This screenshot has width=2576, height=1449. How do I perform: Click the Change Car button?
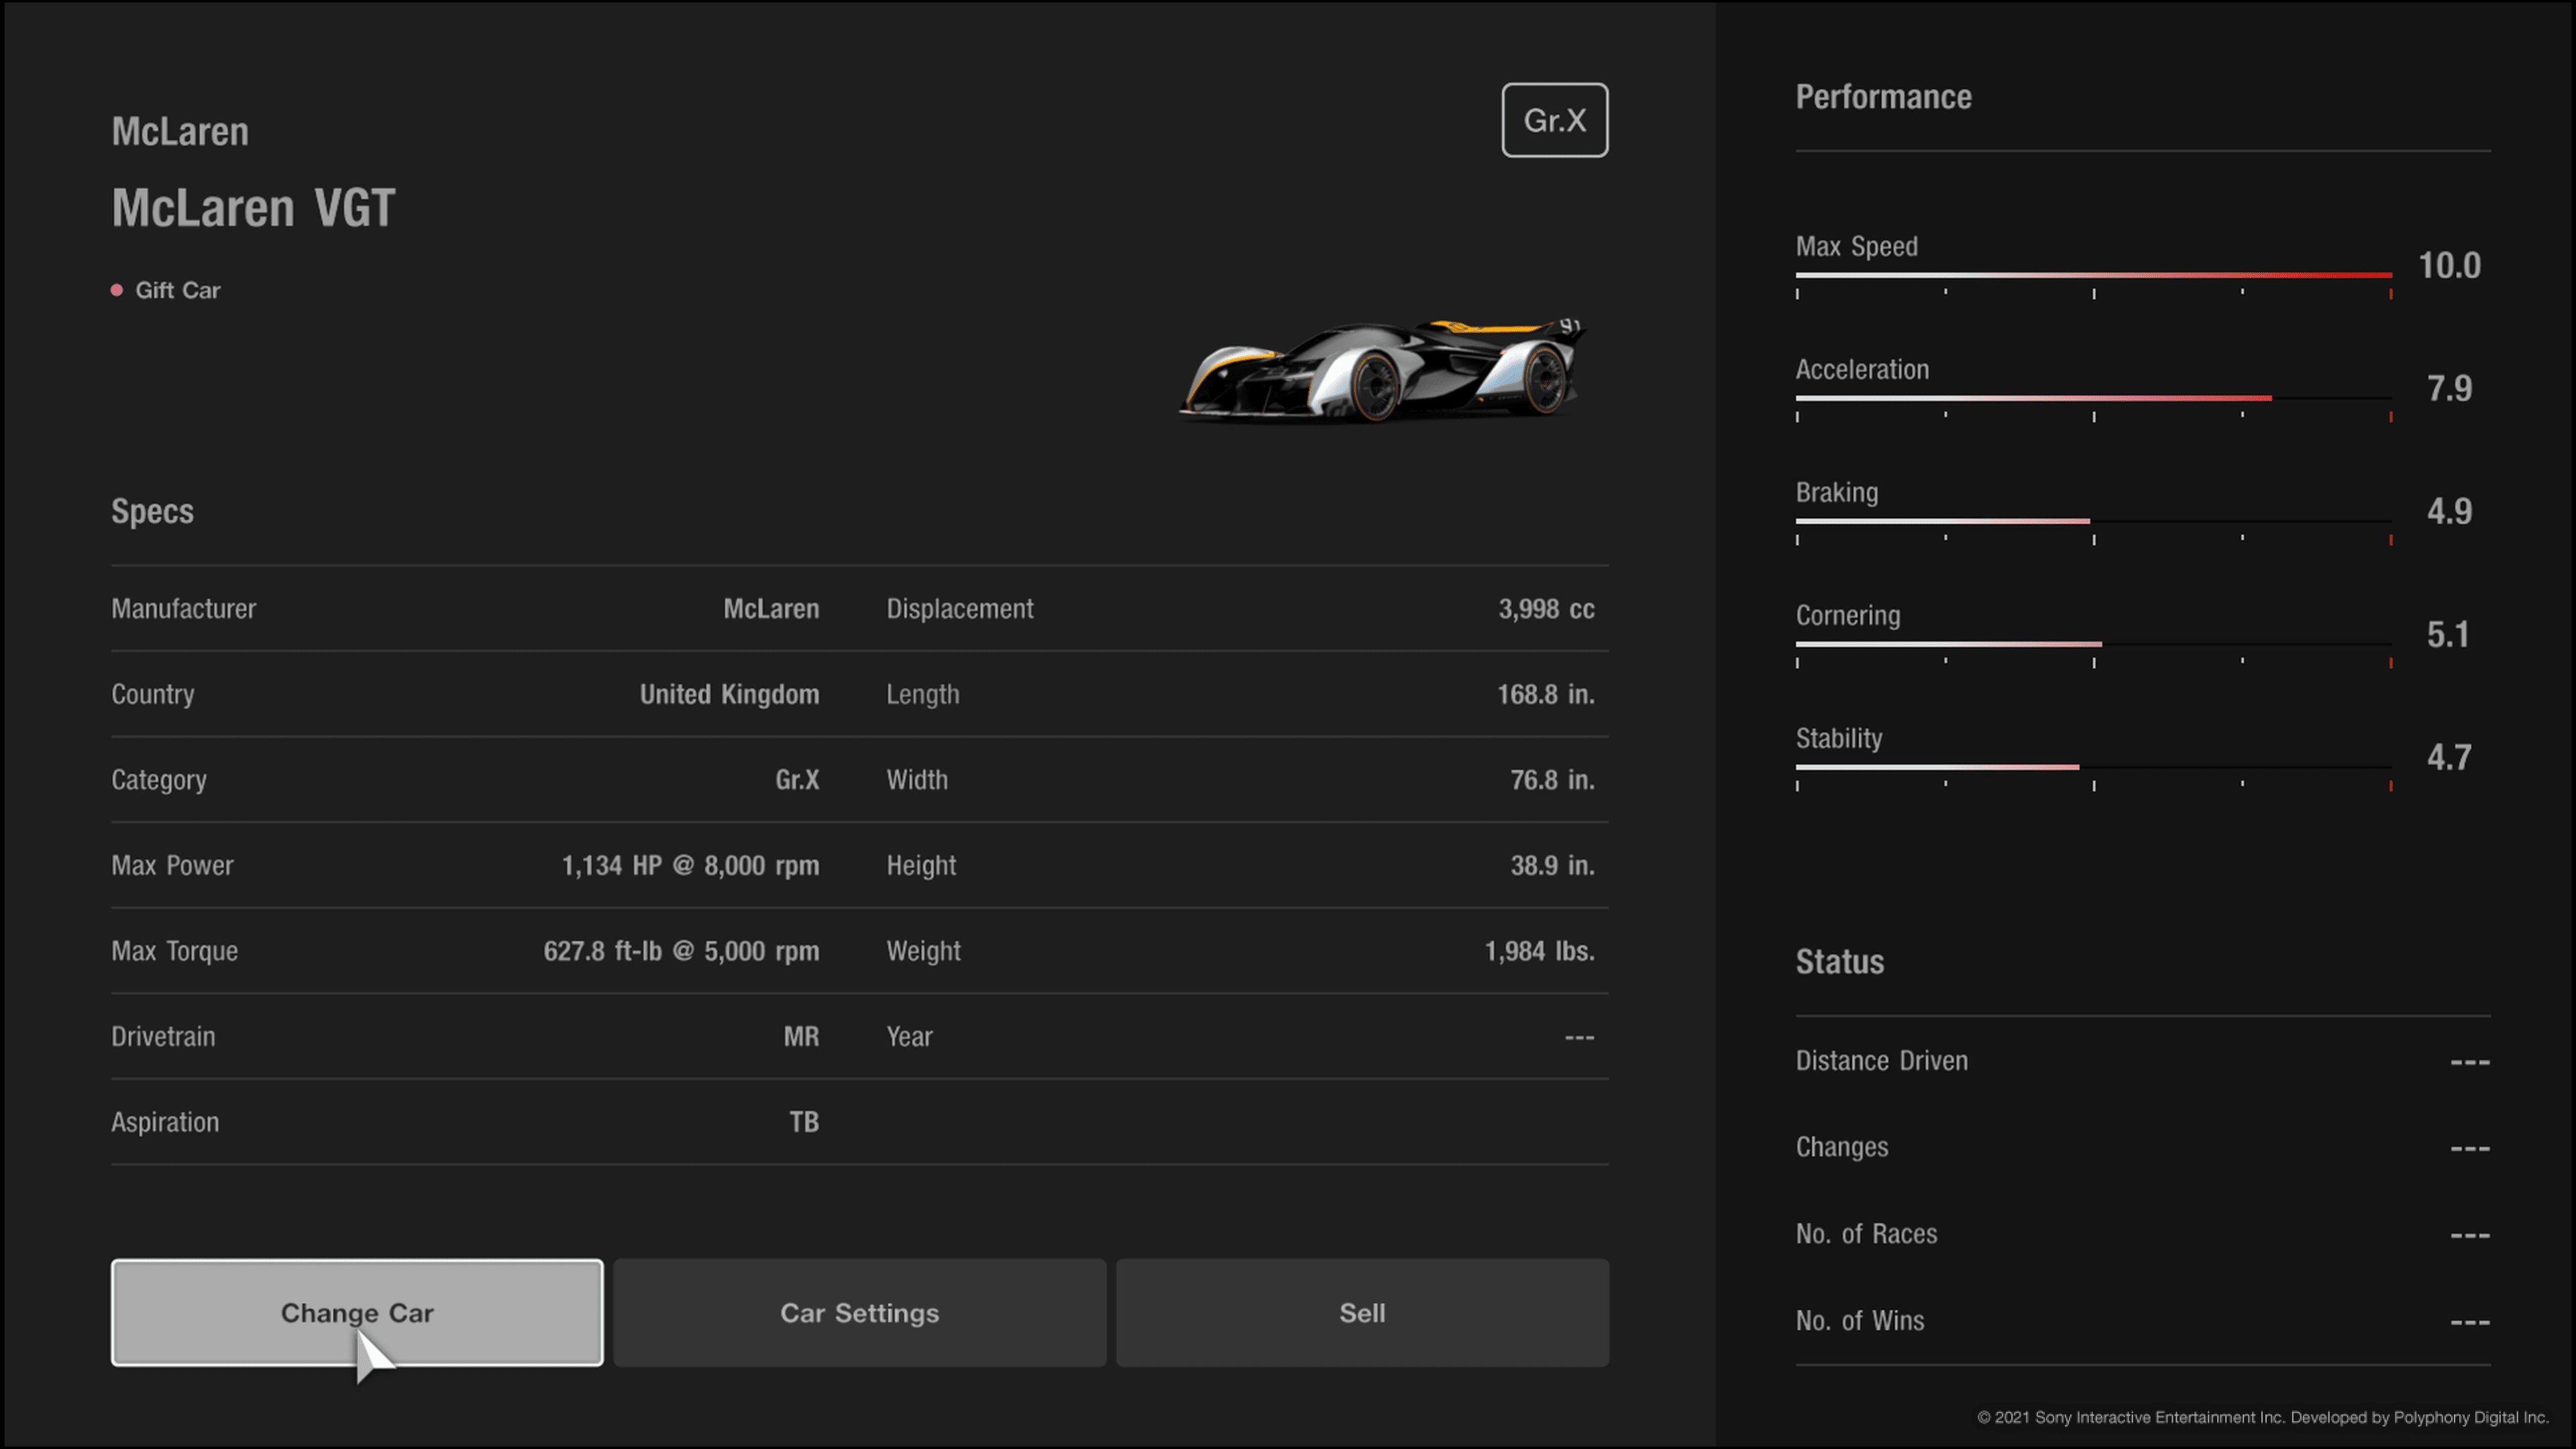tap(357, 1312)
